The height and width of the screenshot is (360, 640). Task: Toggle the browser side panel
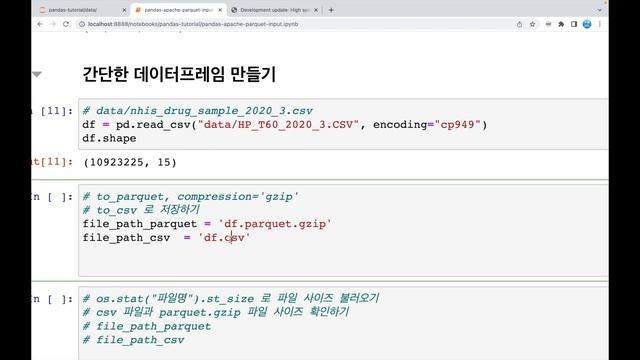[x=574, y=24]
